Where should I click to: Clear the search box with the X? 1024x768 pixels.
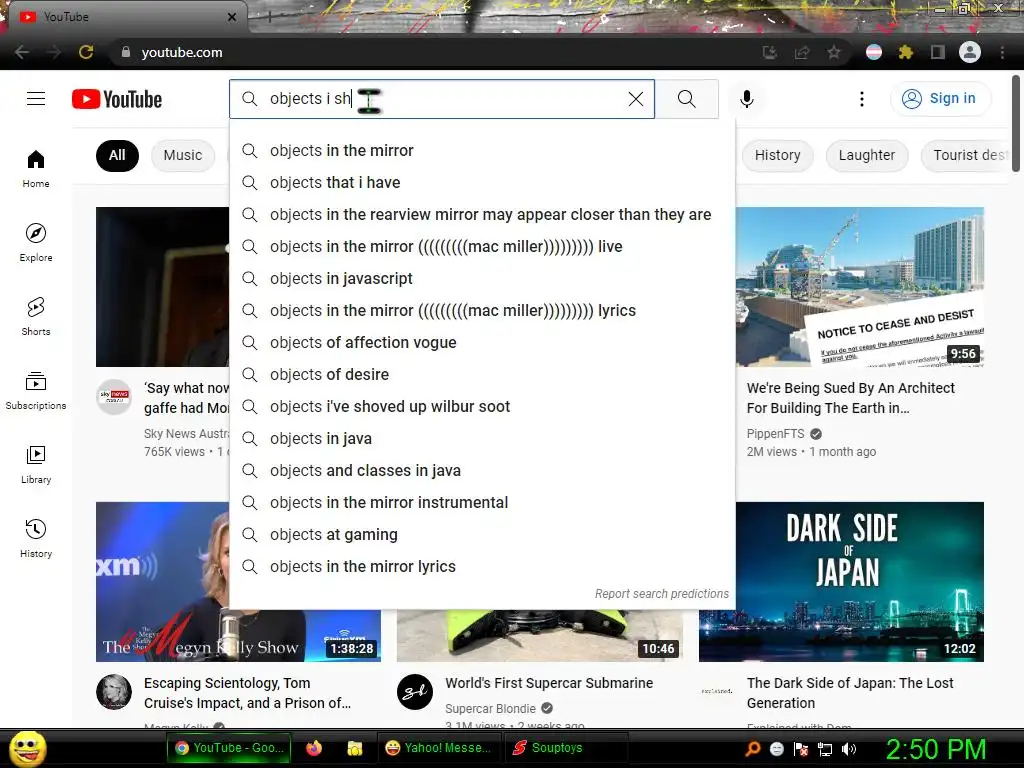pyautogui.click(x=635, y=99)
